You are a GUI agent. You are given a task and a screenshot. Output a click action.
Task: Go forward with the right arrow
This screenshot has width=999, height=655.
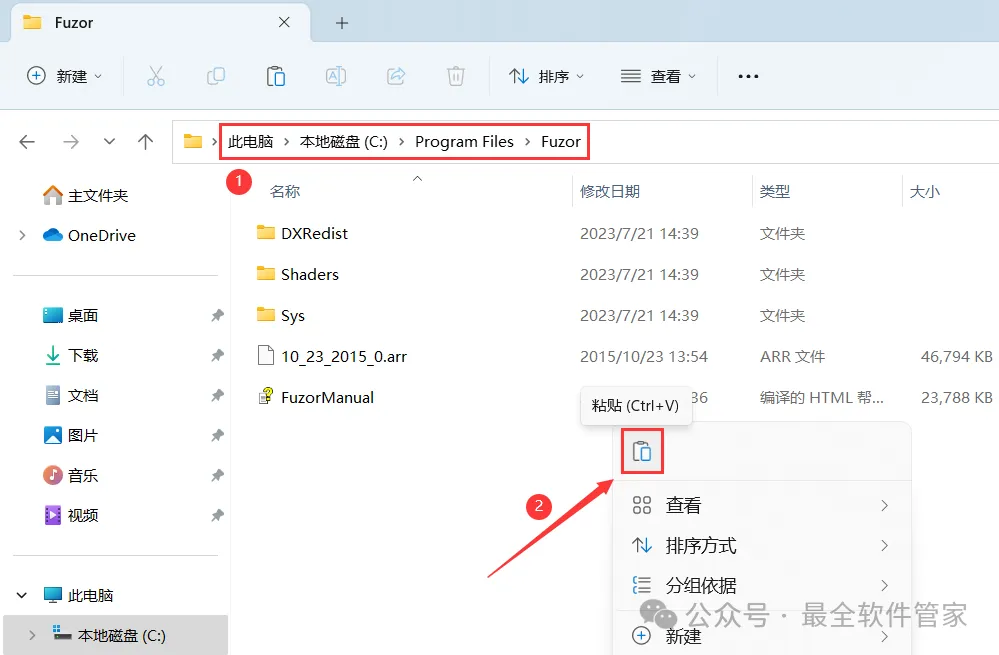coord(71,141)
